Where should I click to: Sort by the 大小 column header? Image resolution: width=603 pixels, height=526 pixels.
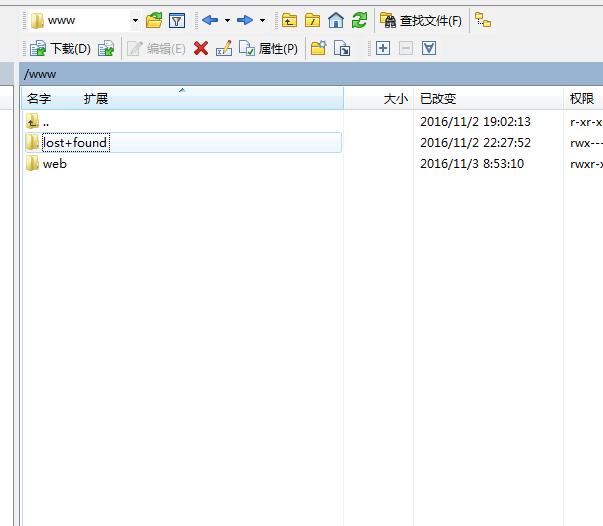(379, 99)
